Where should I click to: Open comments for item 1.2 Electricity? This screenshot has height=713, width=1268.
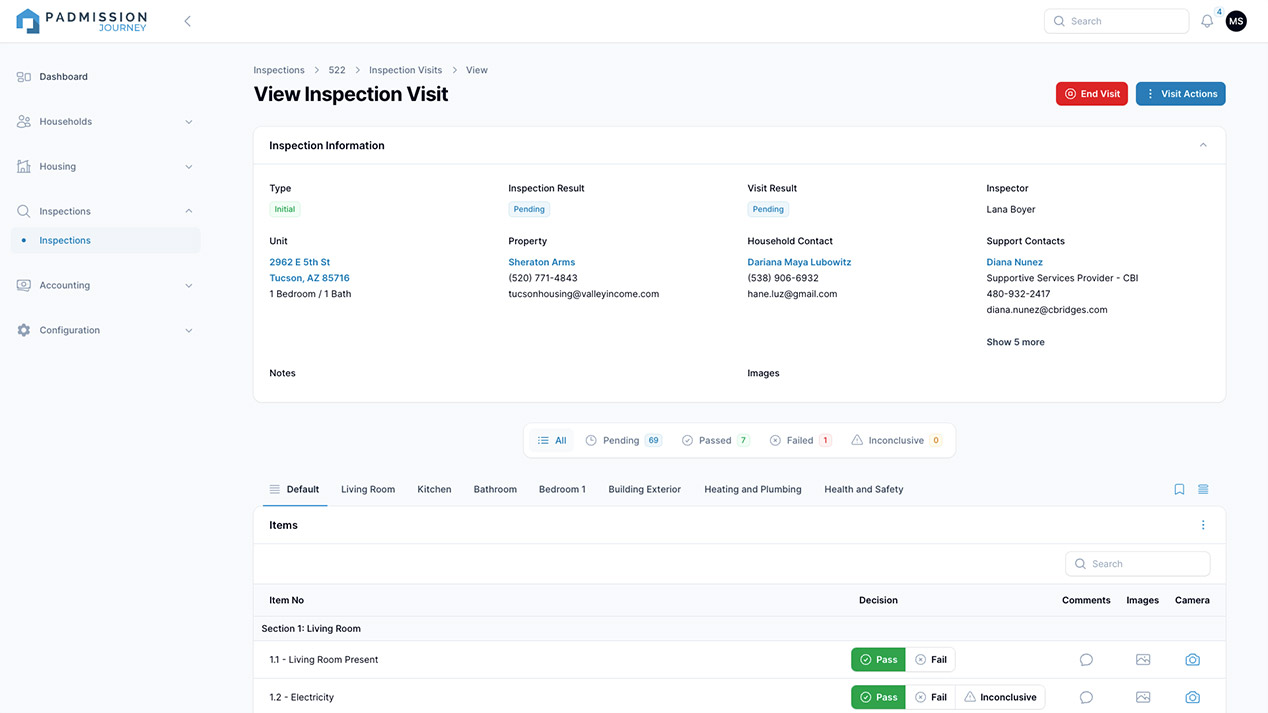[1086, 697]
